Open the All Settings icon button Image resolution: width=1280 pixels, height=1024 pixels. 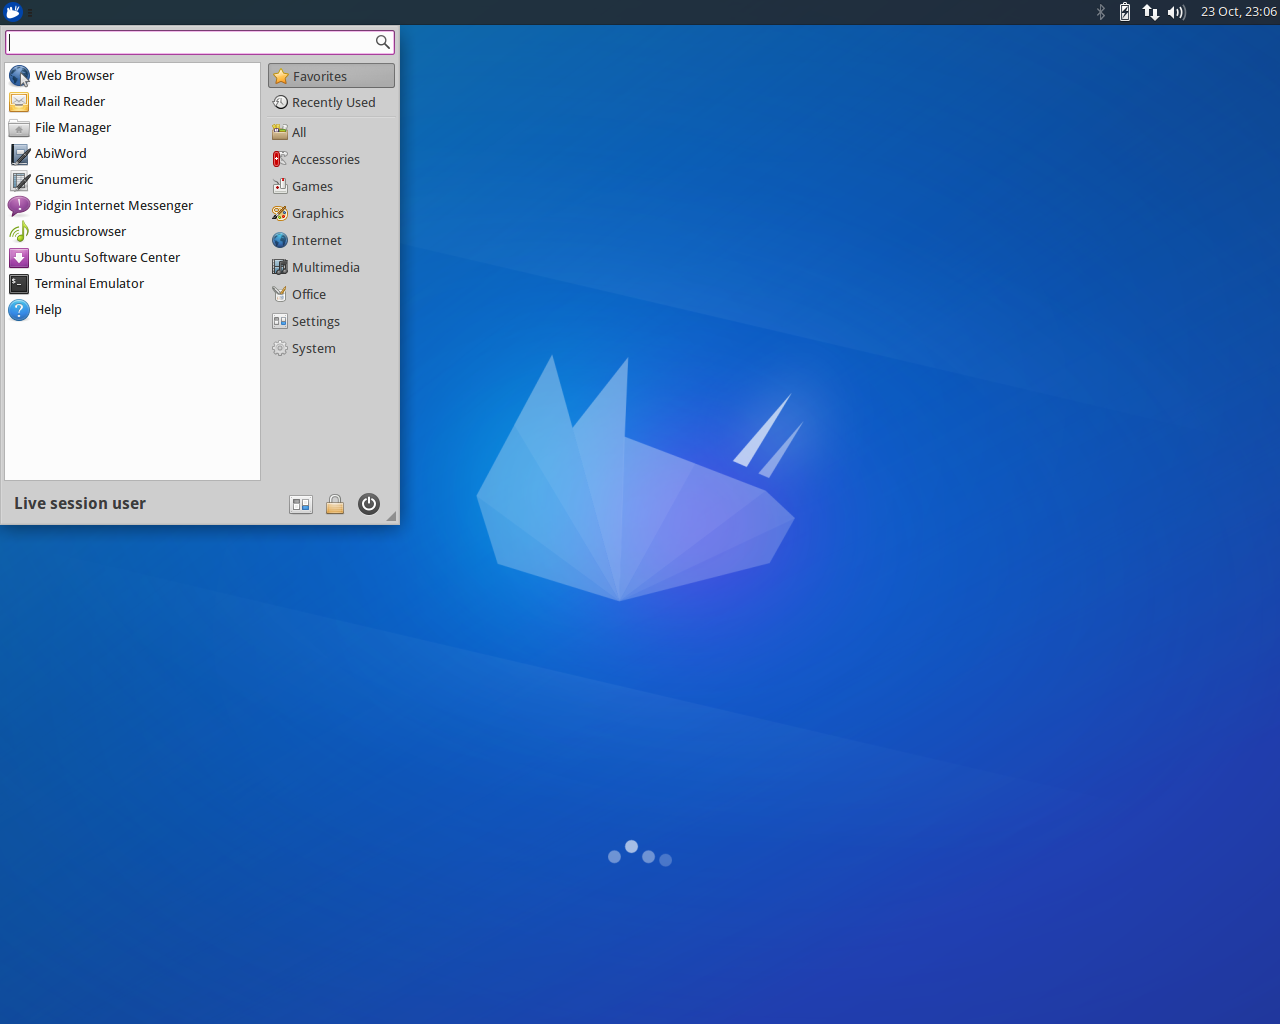click(x=301, y=504)
